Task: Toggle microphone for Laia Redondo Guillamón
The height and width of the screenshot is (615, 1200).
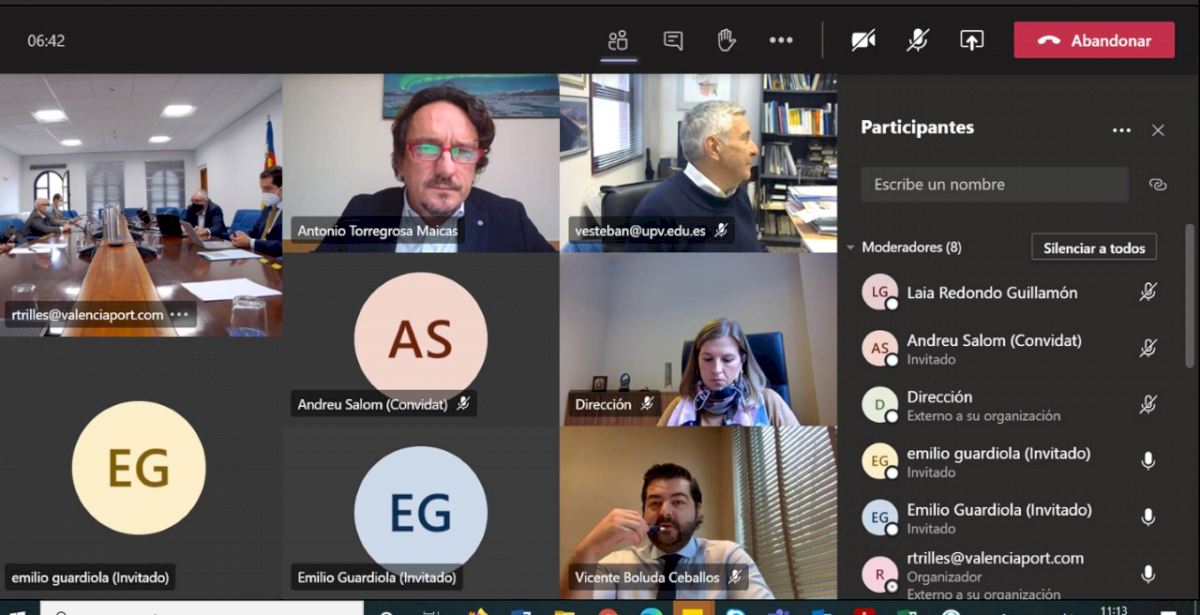Action: (x=1148, y=292)
